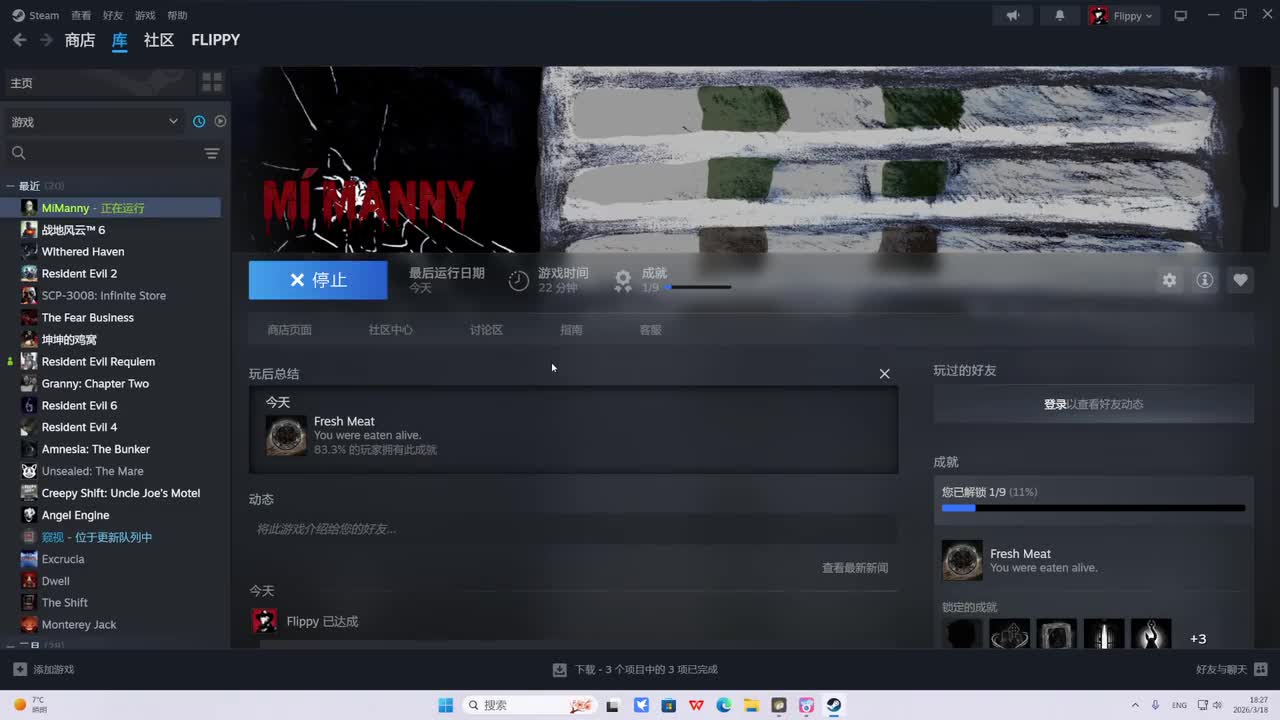
Task: Open advanced filter options icon
Action: (x=212, y=153)
